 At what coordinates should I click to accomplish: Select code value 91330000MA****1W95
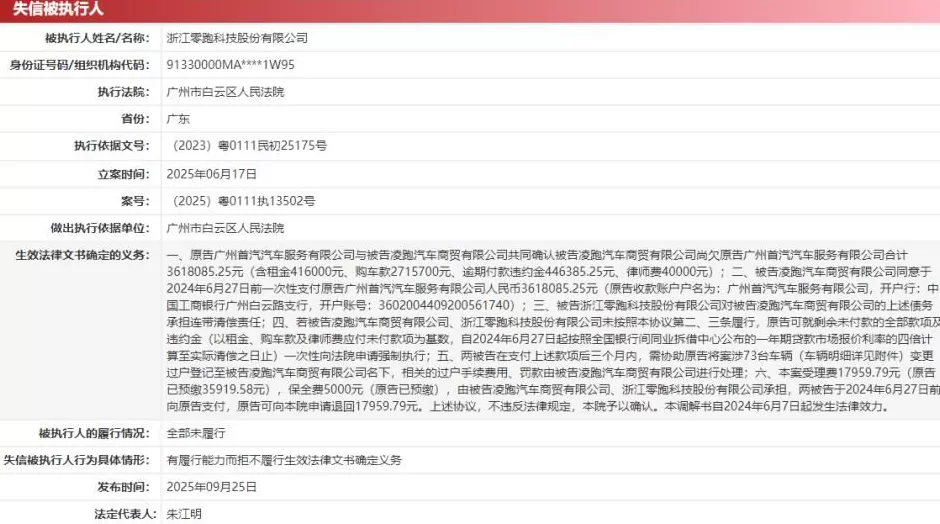pyautogui.click(x=231, y=65)
